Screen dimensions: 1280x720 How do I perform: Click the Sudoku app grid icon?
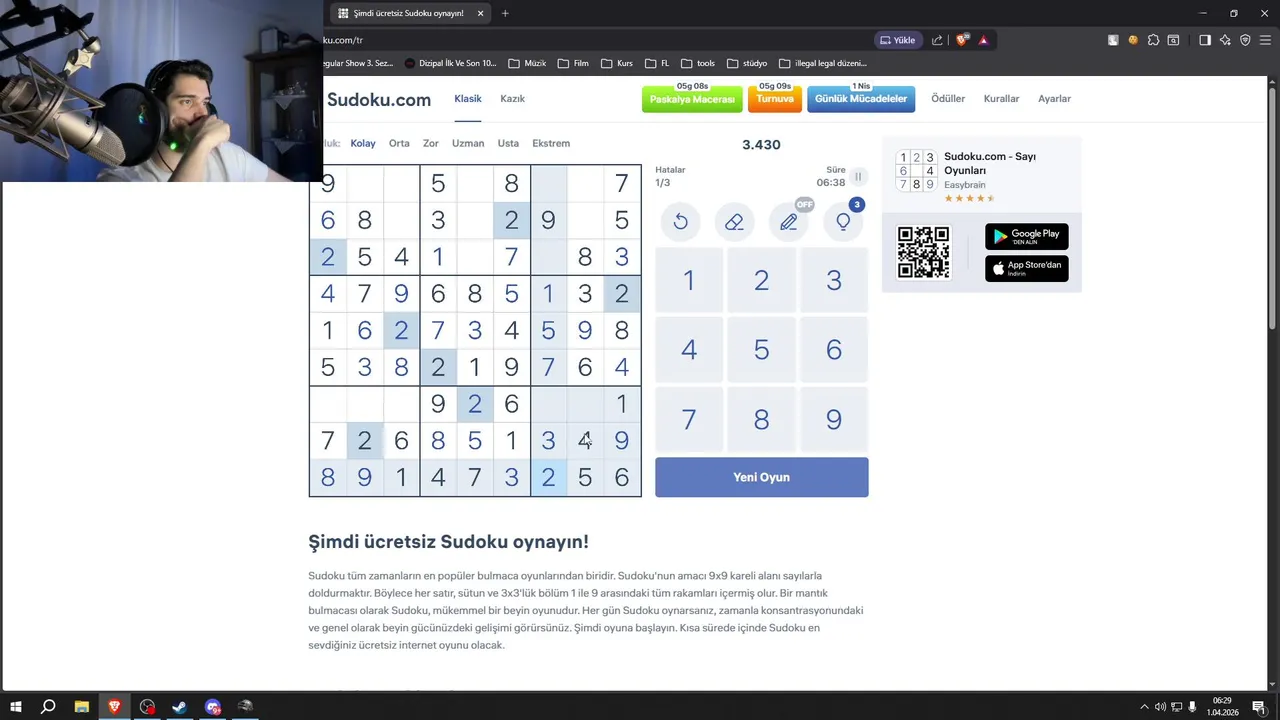(916, 171)
